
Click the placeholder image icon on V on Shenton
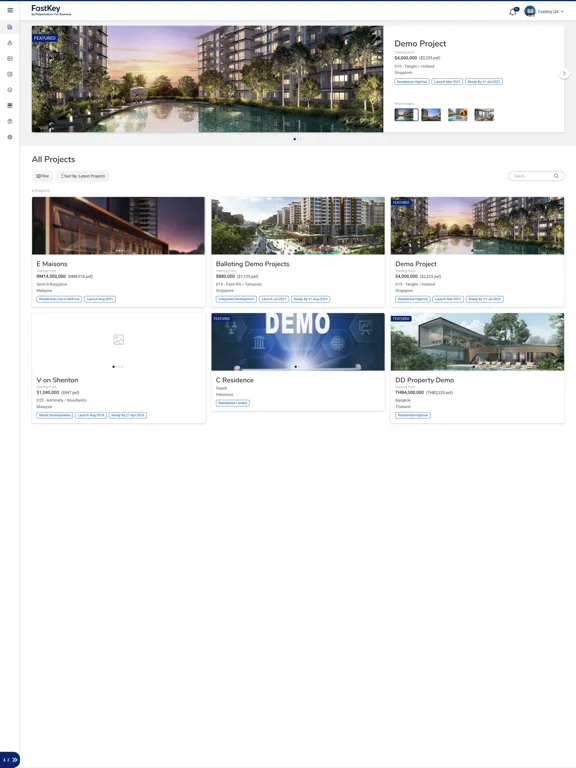pos(119,339)
